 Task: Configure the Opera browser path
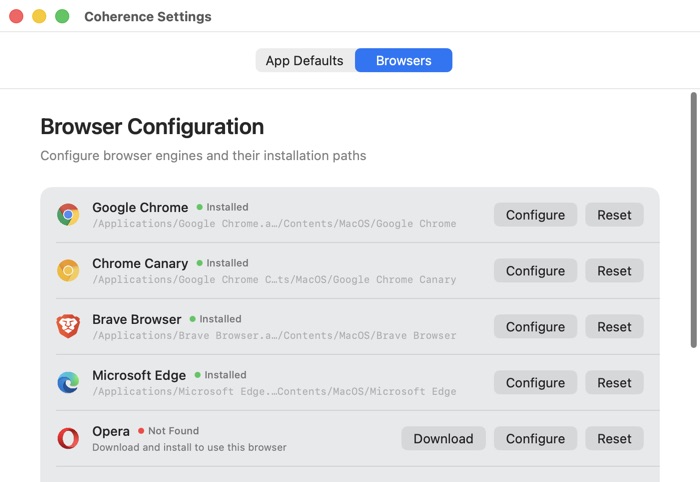(x=535, y=438)
